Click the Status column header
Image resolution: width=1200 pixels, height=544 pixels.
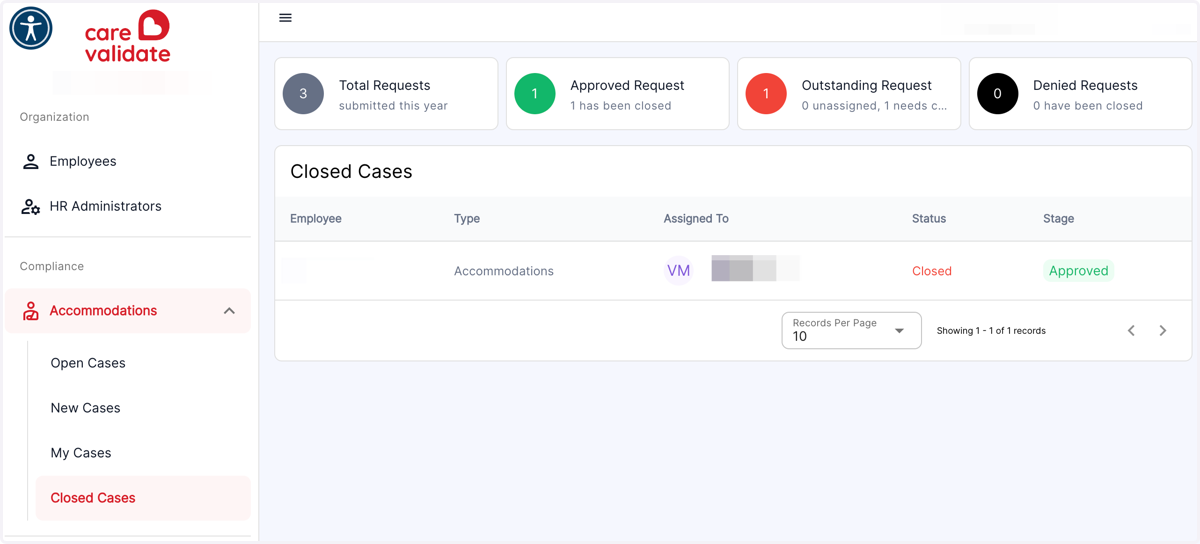pyautogui.click(x=929, y=219)
